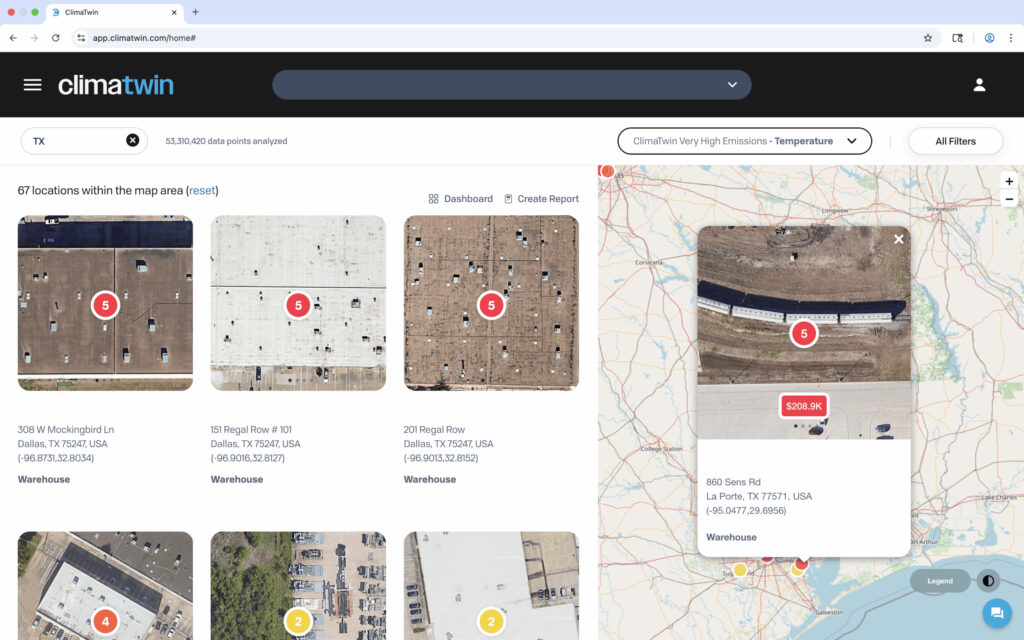Click the red $208.9K price tag

coord(803,406)
